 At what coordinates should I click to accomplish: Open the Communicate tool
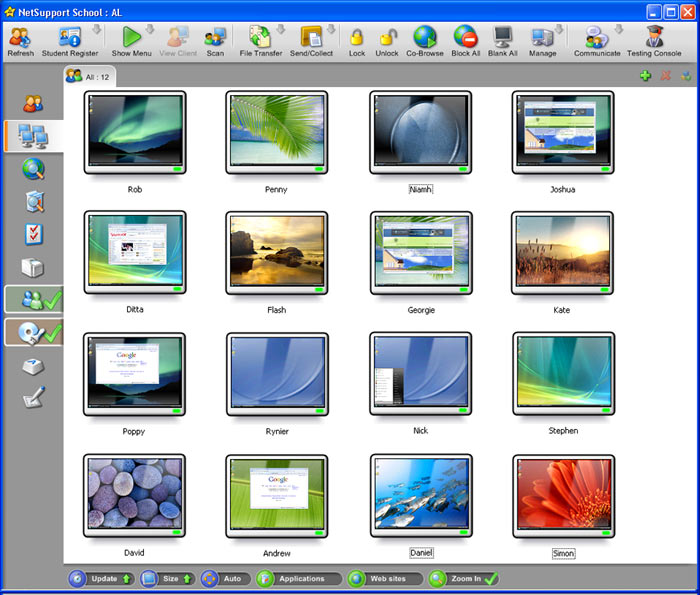pos(597,42)
